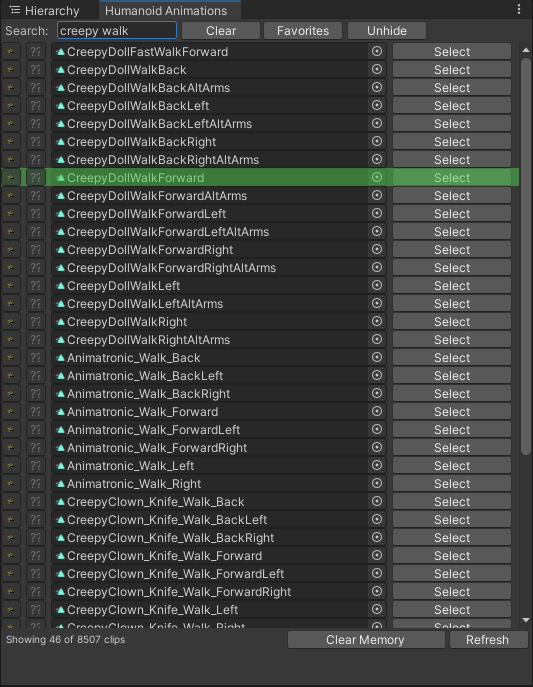
Task: Toggle the ?? icon on Animatronic_Walk_ForwardLeft
Action: [35, 429]
